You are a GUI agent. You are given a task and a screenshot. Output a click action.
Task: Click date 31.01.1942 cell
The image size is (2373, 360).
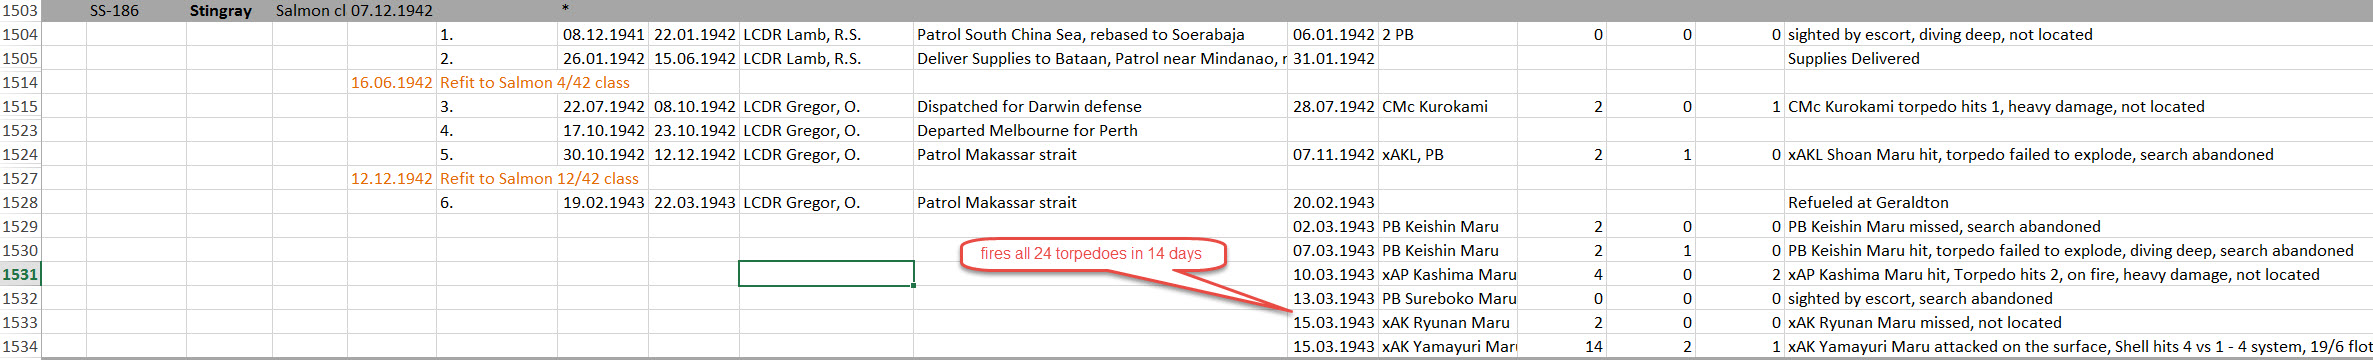click(x=1333, y=58)
